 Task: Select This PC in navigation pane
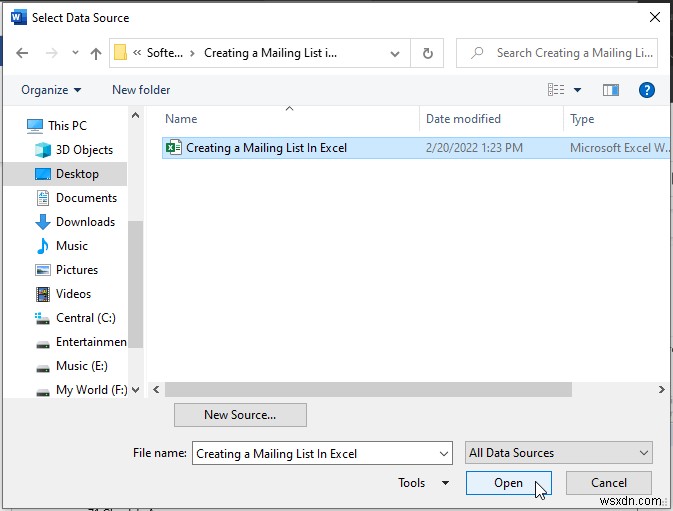click(56, 126)
